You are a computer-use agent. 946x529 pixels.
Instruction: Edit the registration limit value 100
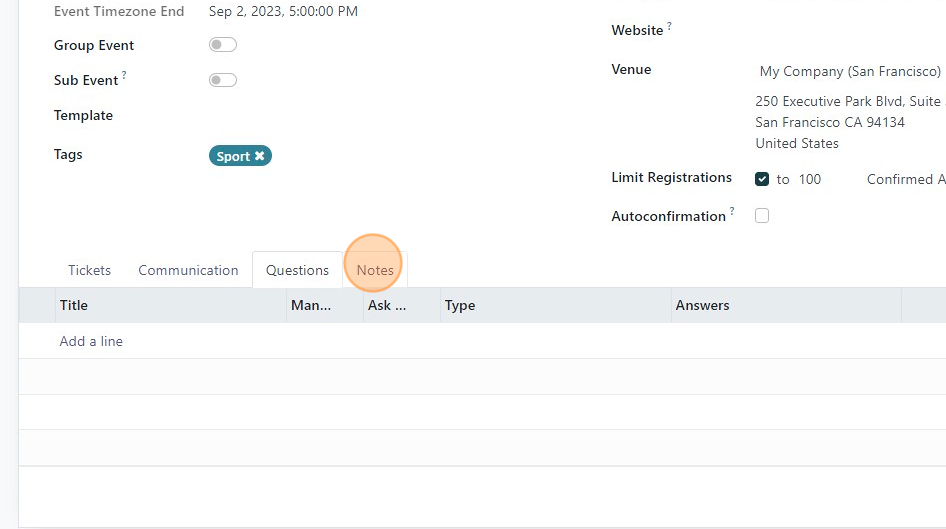click(810, 179)
